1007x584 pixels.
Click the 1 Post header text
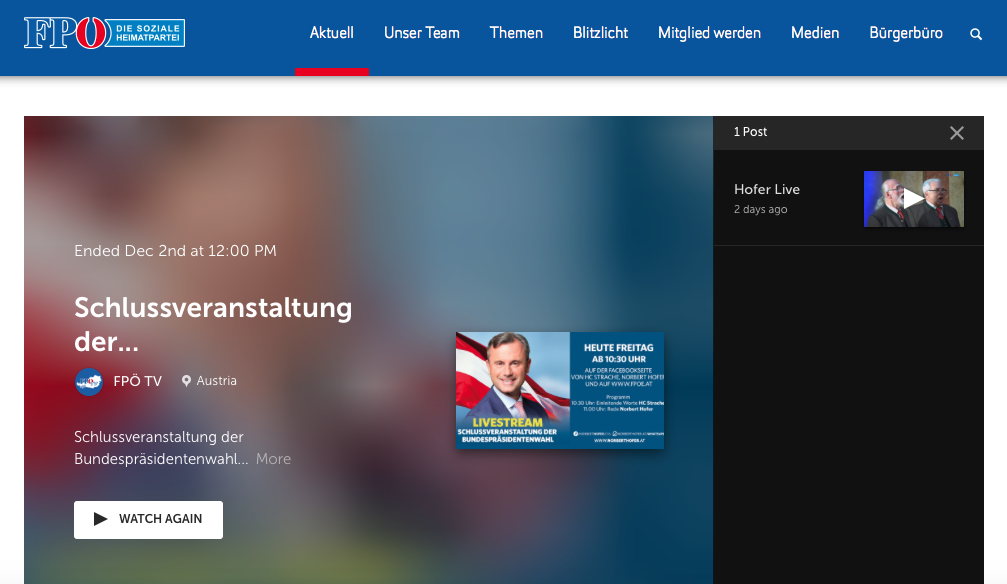(x=750, y=132)
